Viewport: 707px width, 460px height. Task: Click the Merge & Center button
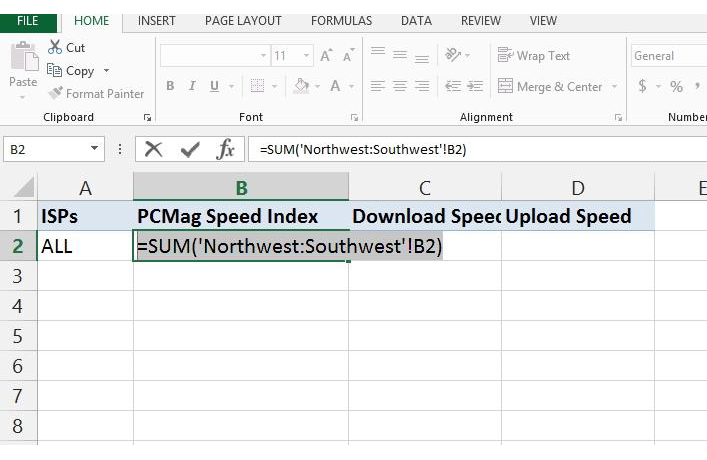tap(550, 87)
